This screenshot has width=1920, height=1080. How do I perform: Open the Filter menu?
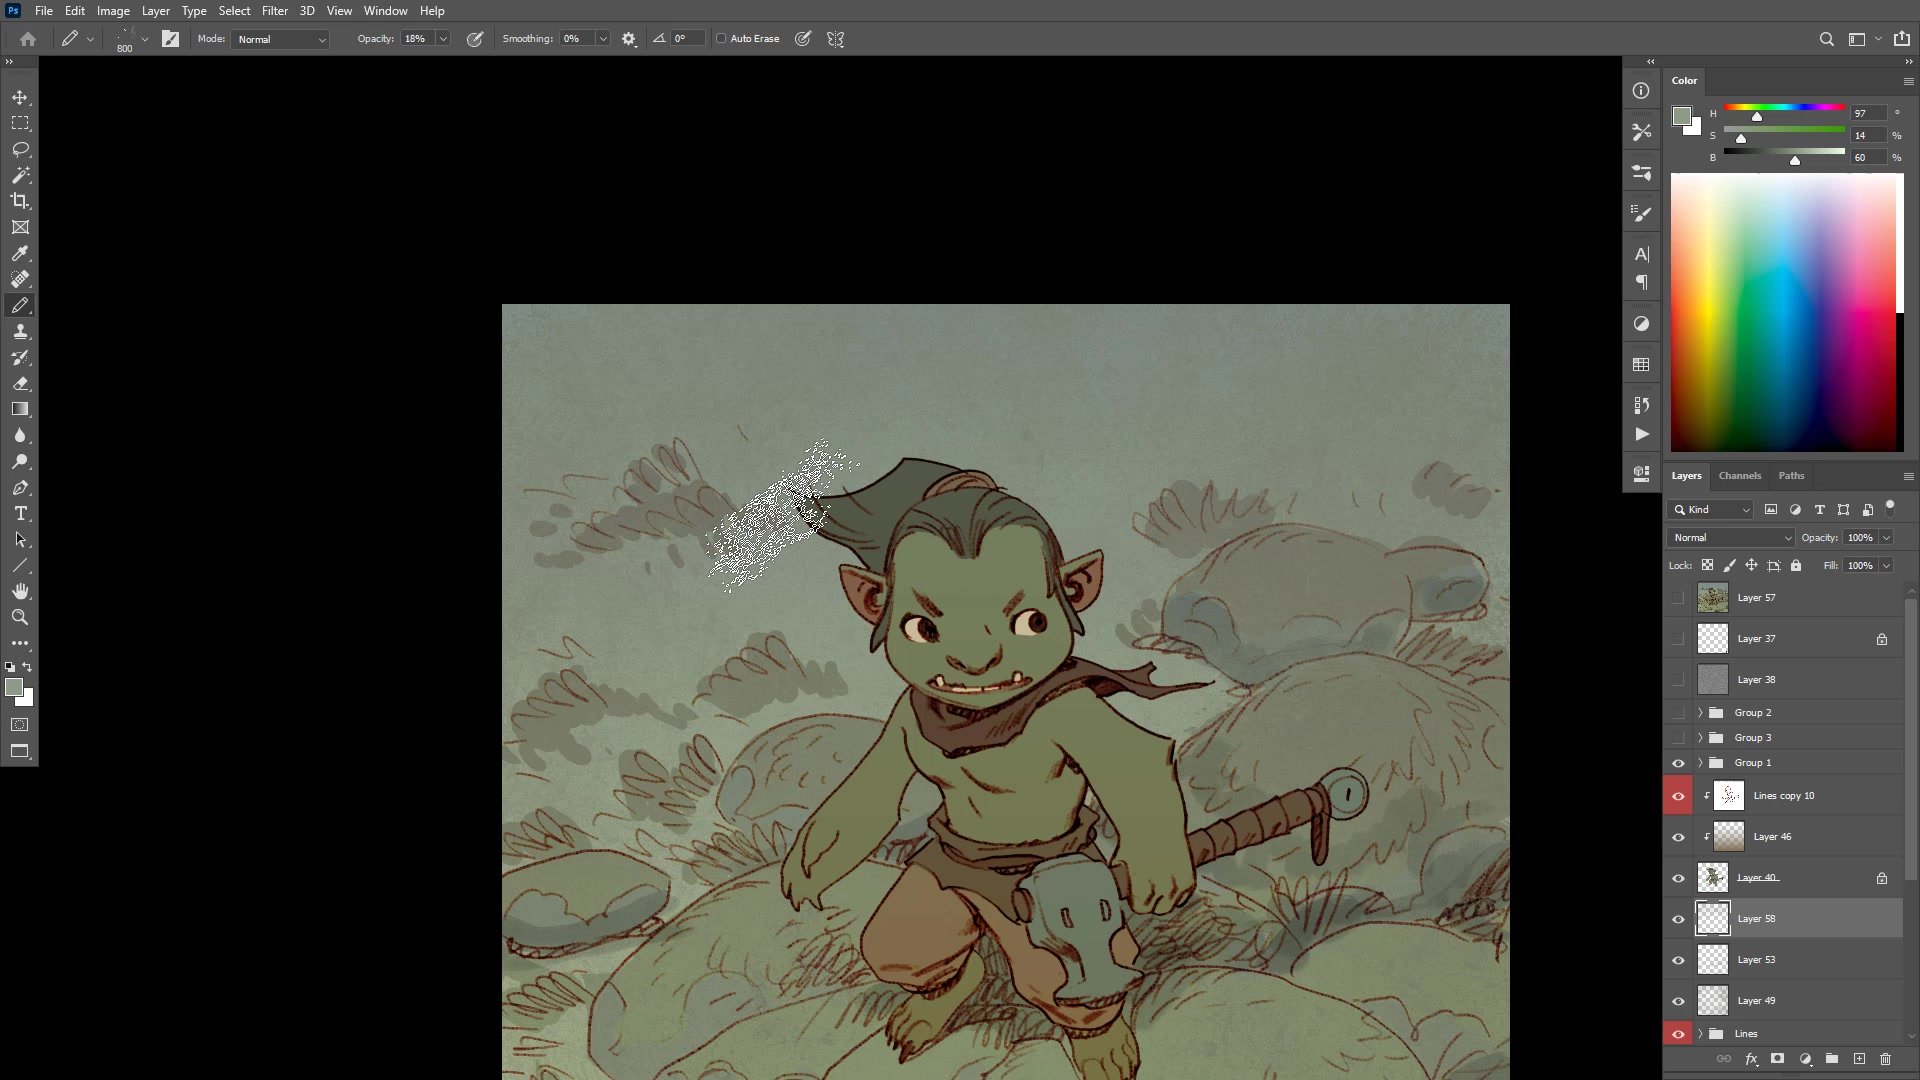tap(274, 11)
